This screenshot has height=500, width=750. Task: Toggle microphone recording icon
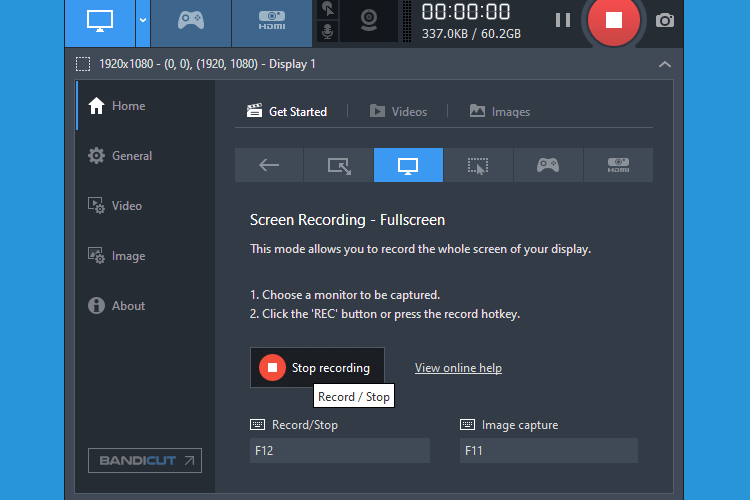328,32
